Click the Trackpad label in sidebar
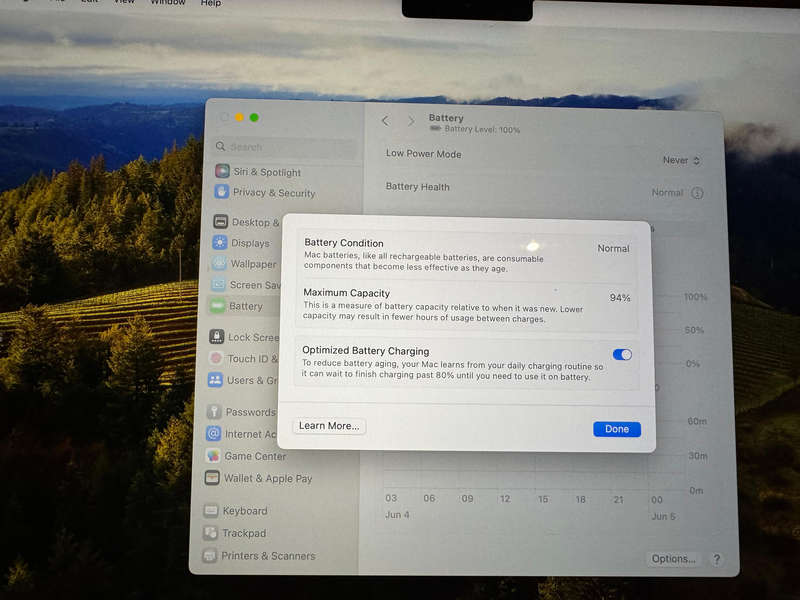800x600 pixels. pos(244,533)
